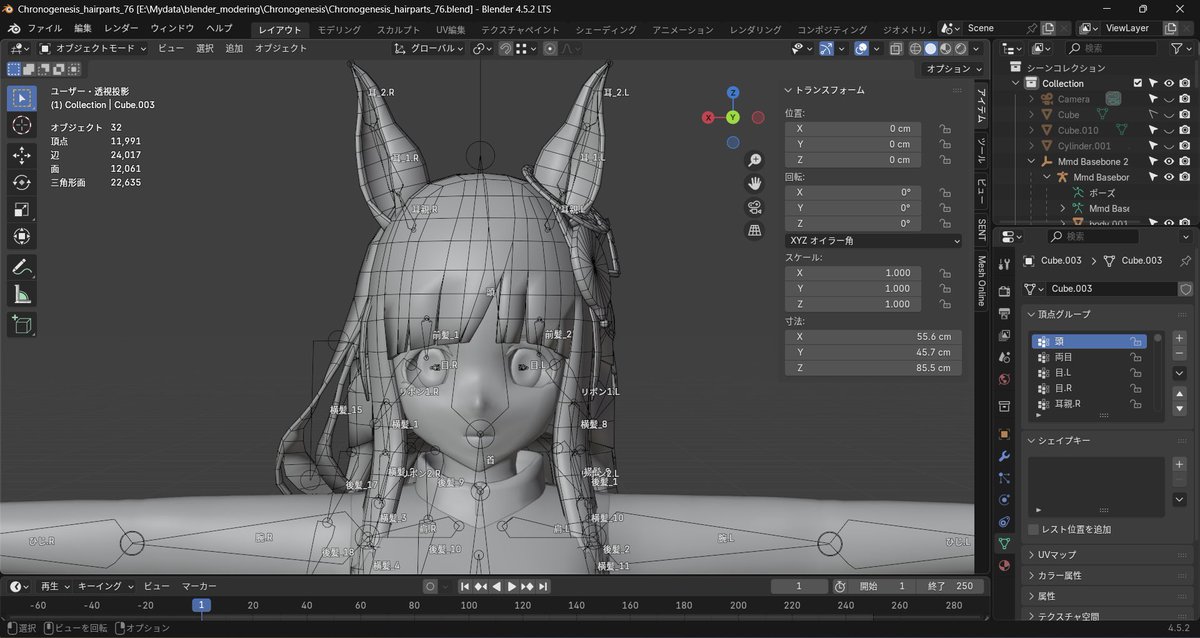Open the Mesh Online sidebar tab
The width and height of the screenshot is (1200, 638).
[x=981, y=279]
